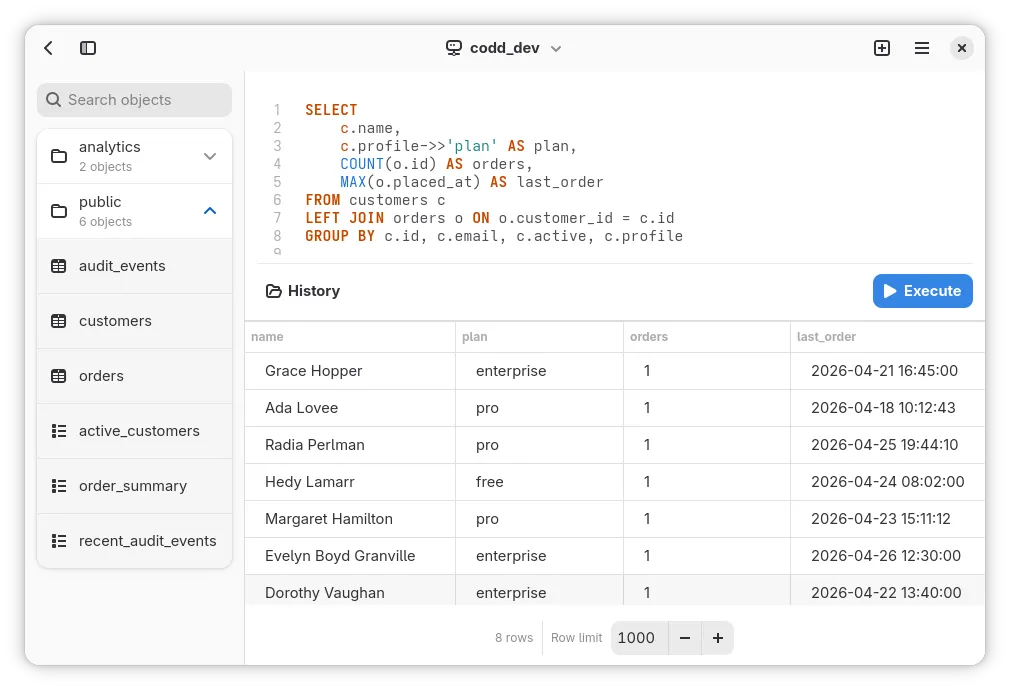This screenshot has width=1010, height=690.
Task: Open the codd_dev connection dropdown arrow
Action: tap(556, 49)
